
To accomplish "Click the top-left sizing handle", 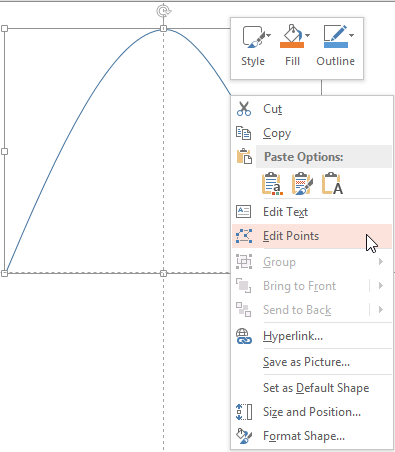I will (5, 29).
